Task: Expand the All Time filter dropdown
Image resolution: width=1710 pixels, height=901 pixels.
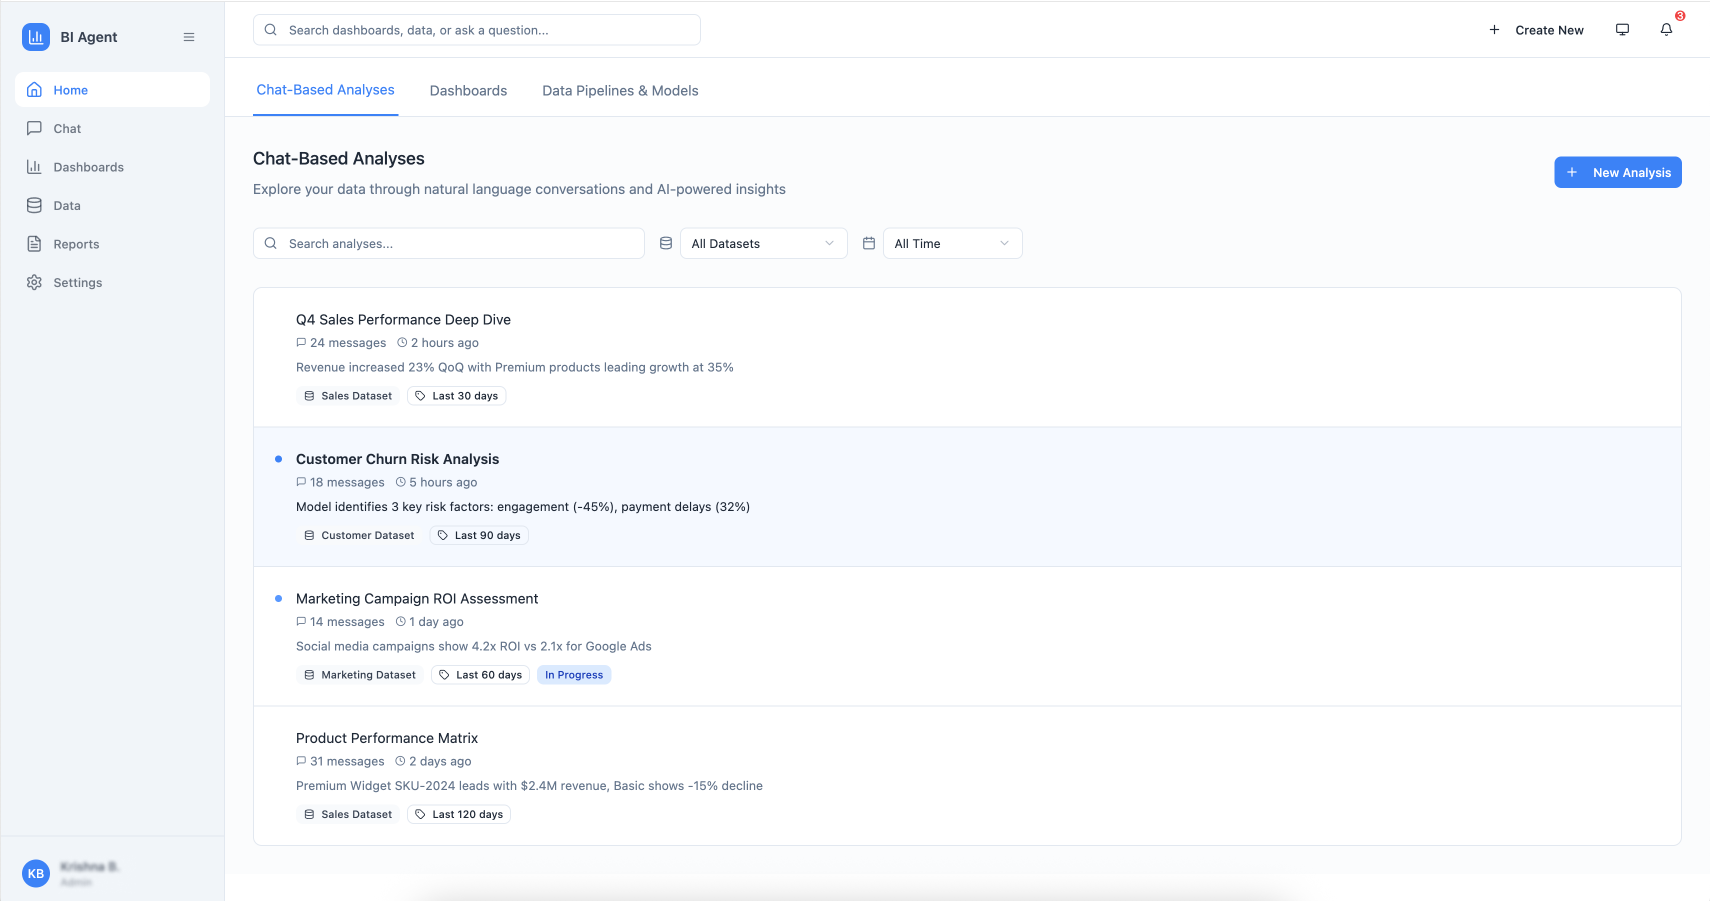Action: [x=952, y=244]
